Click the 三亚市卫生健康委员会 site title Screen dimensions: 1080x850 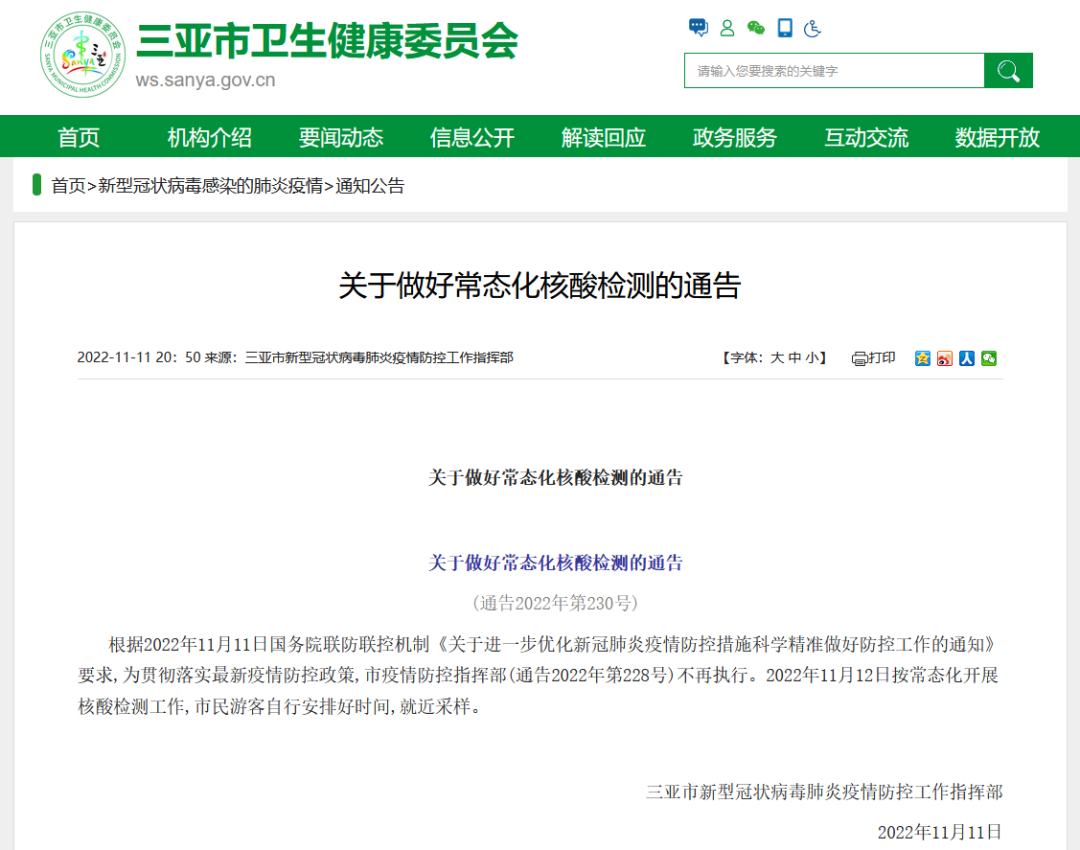[327, 40]
